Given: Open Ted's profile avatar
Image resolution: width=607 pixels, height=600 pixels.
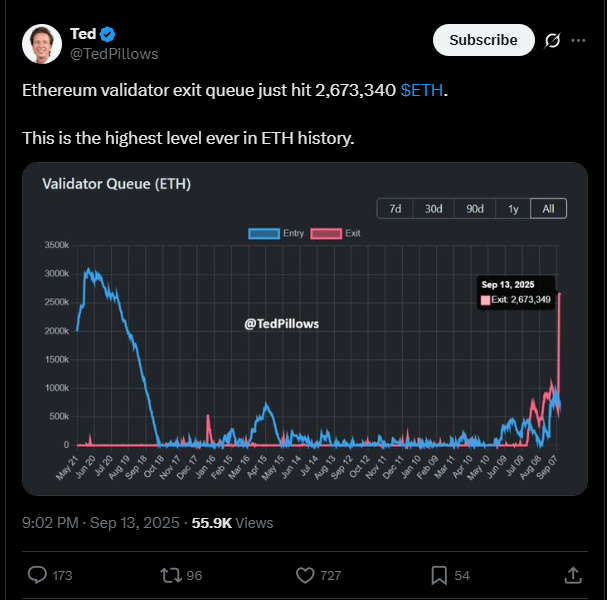Looking at the screenshot, I should click(42, 44).
